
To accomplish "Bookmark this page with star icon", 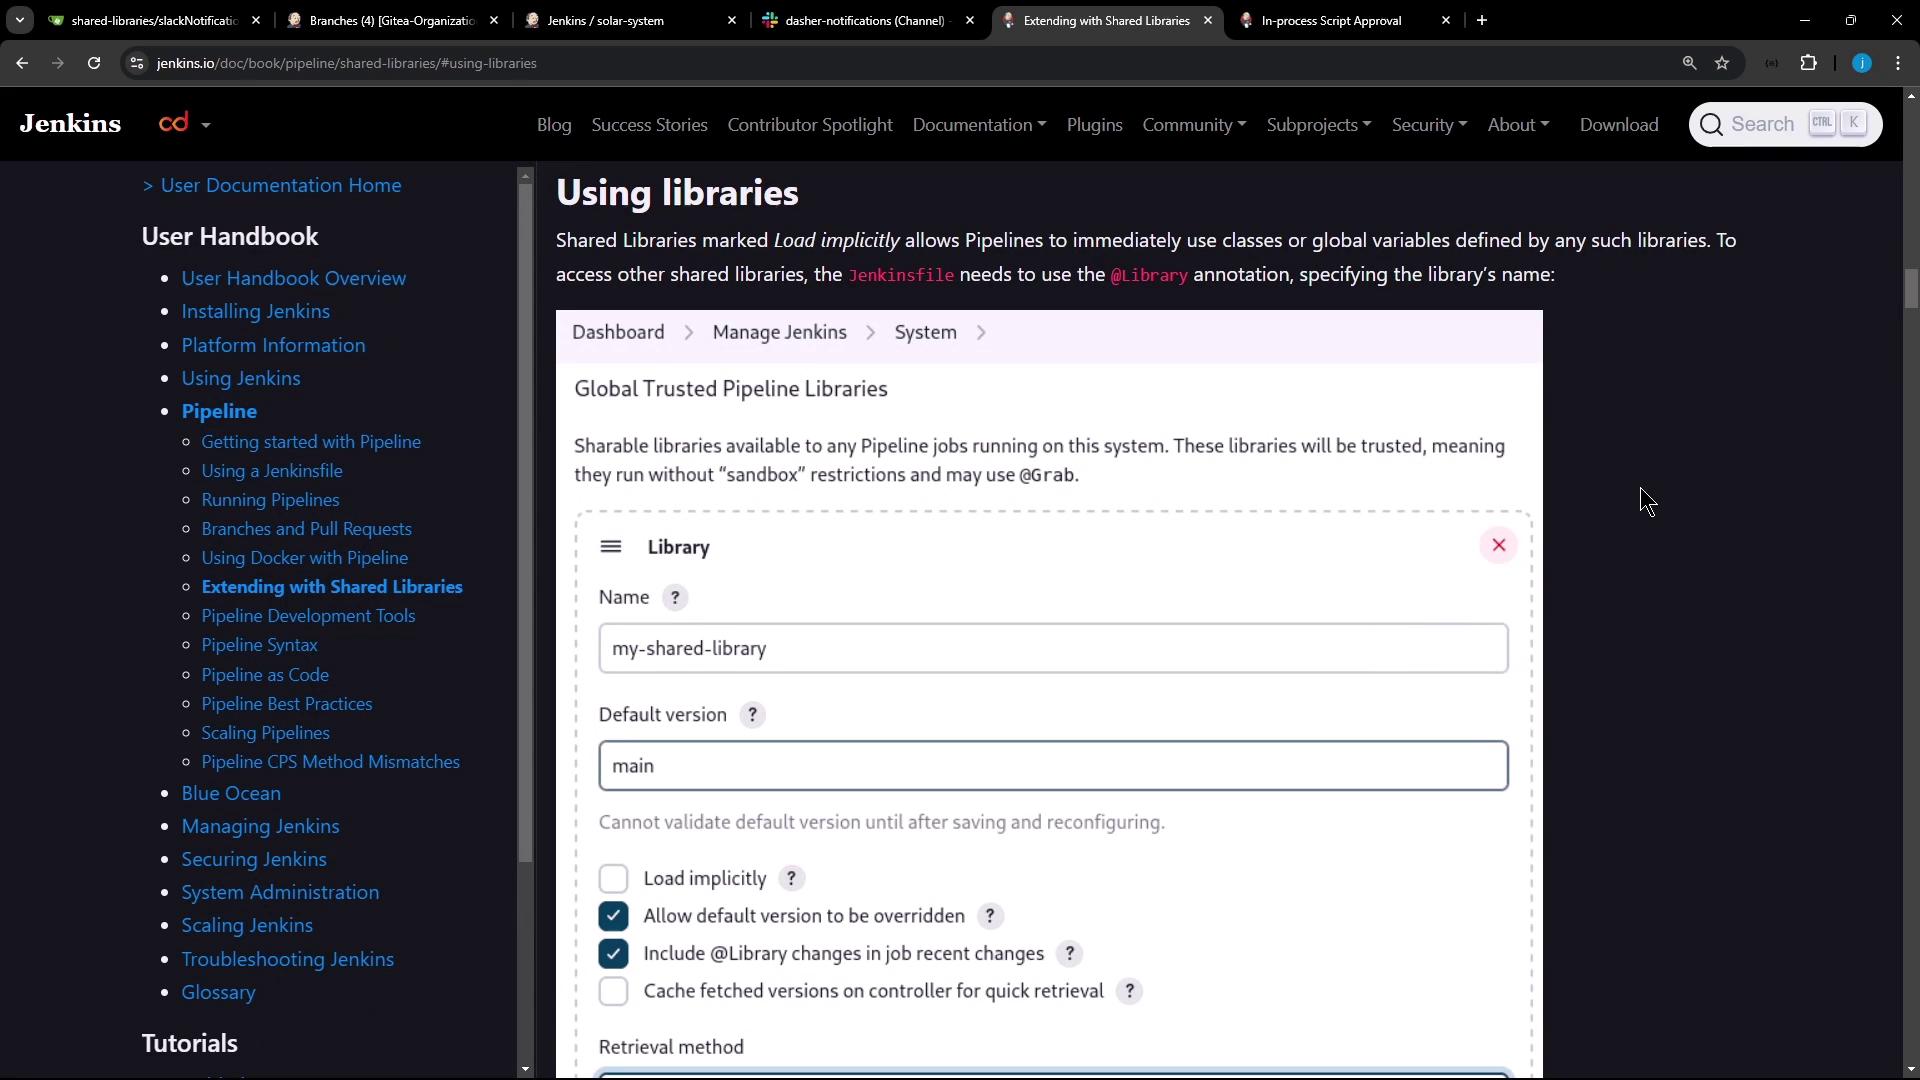I will click(x=1722, y=63).
